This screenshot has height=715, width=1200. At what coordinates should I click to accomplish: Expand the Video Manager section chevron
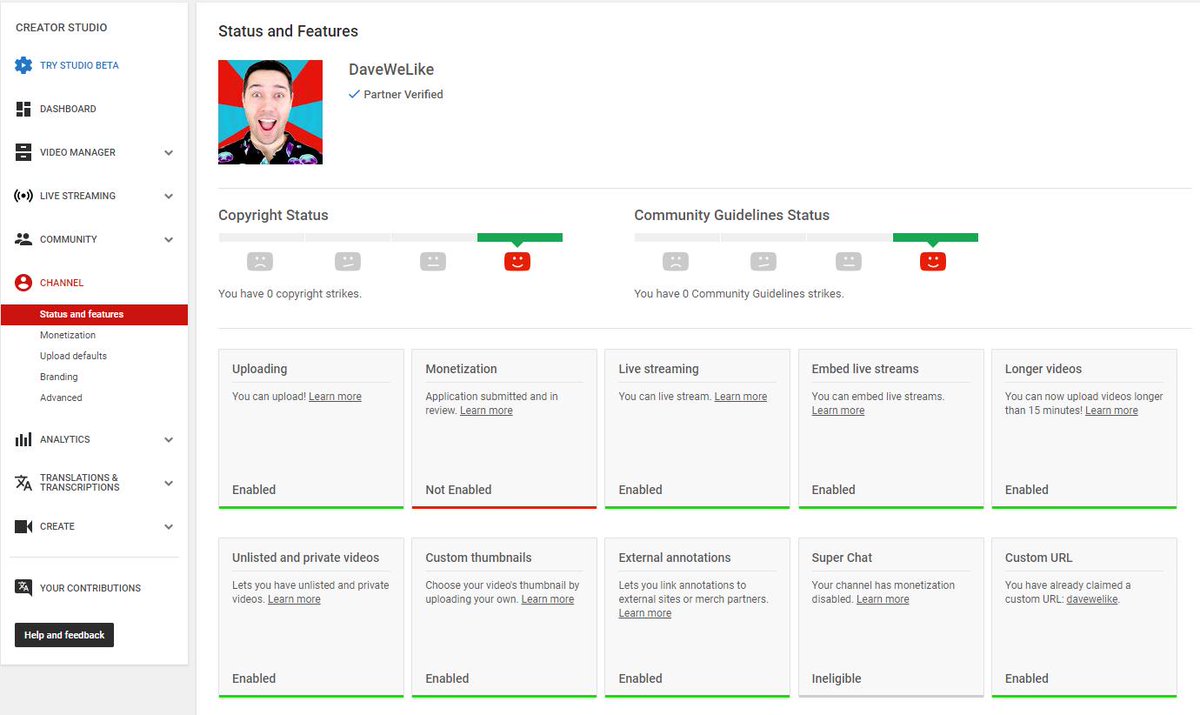pos(168,153)
